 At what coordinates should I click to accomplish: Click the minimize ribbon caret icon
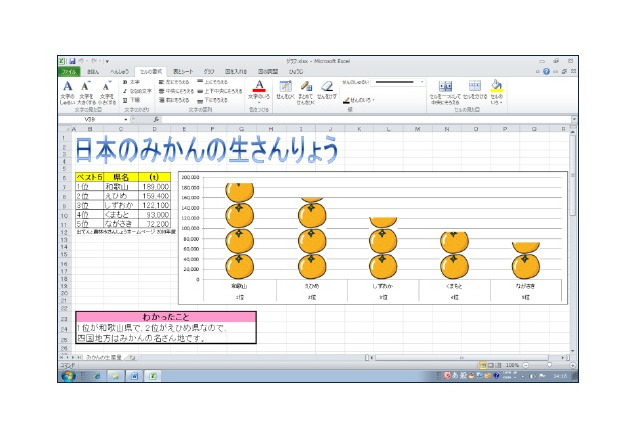point(538,72)
